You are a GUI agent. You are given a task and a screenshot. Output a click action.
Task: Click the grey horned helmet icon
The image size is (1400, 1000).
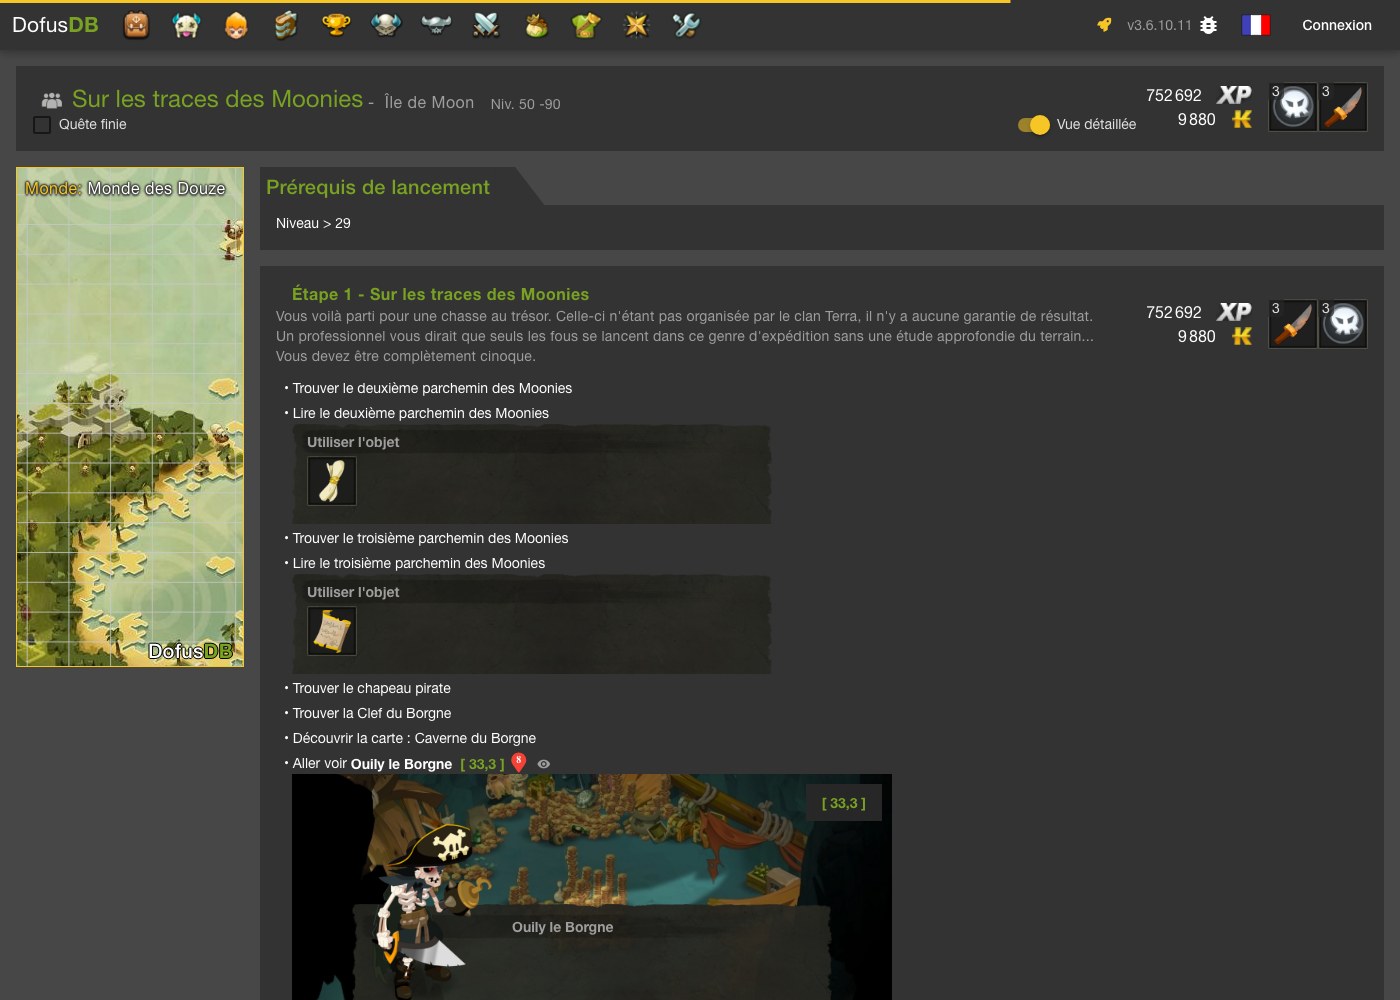[436, 25]
